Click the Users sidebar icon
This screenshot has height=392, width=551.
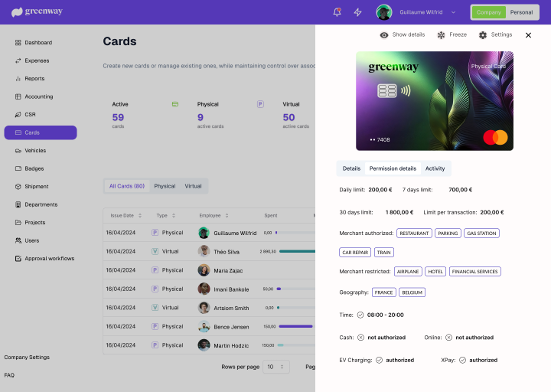click(18, 241)
